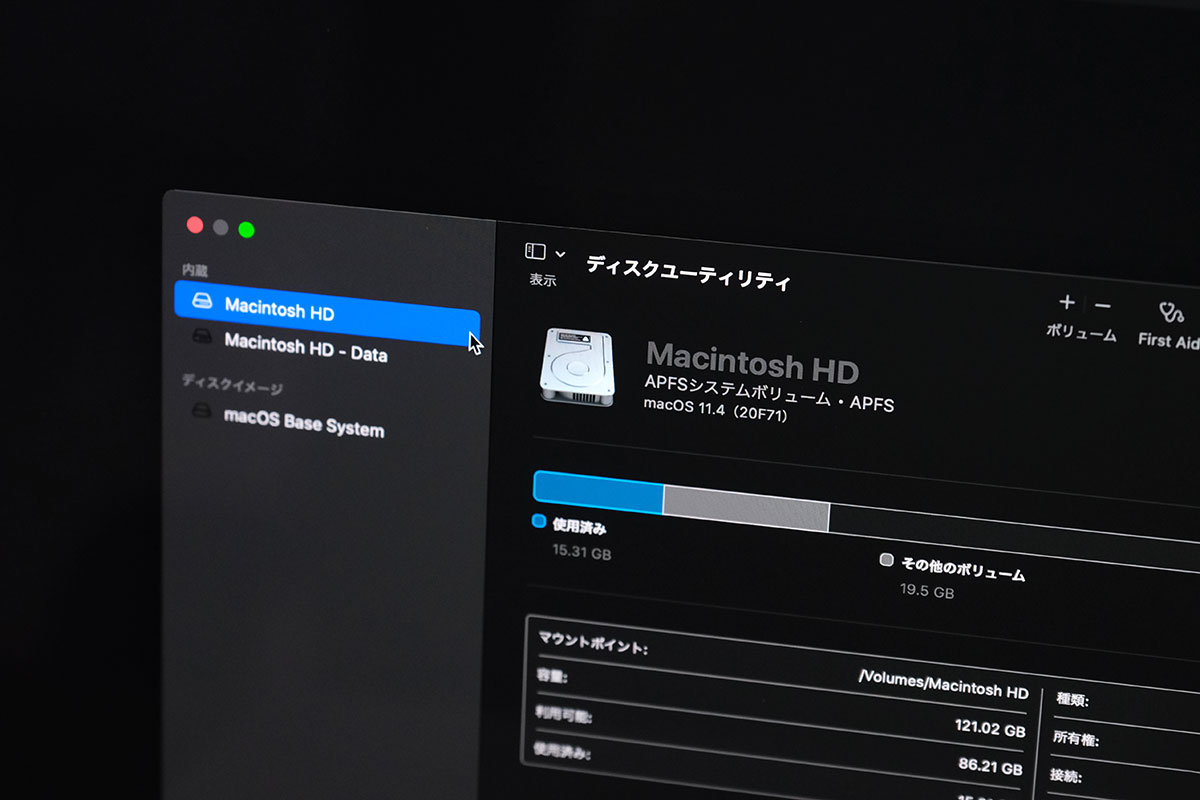The height and width of the screenshot is (800, 1200).
Task: Click the large hard disk icon
Action: (577, 367)
